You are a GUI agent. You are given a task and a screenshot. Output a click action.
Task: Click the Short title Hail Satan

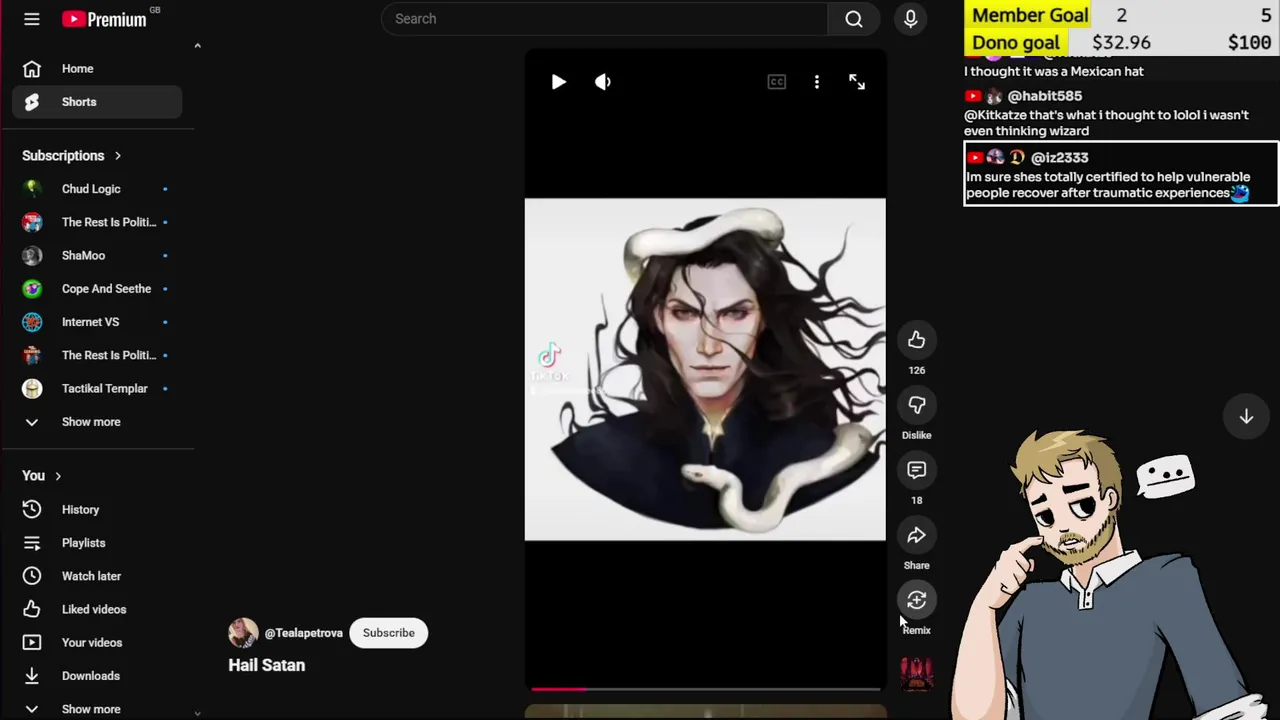click(266, 665)
